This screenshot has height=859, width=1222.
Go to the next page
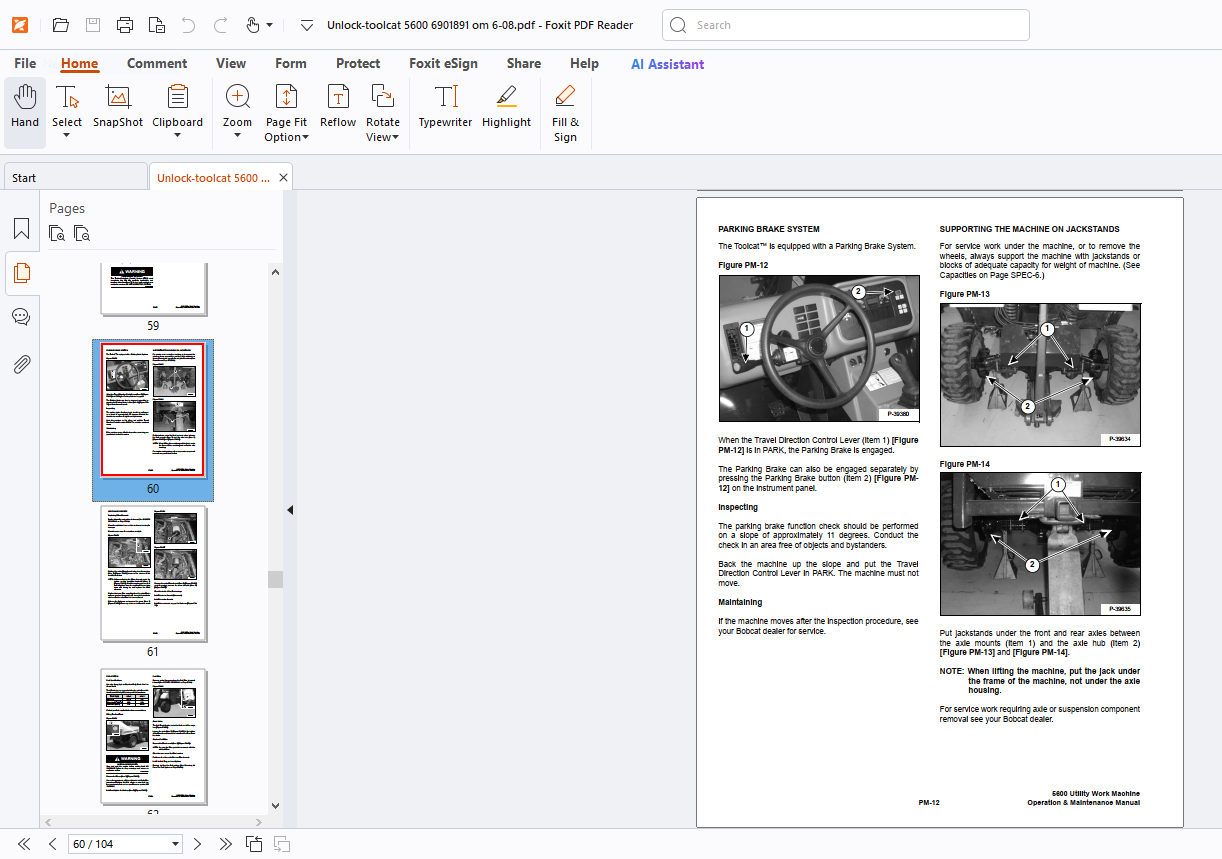pyautogui.click(x=197, y=844)
